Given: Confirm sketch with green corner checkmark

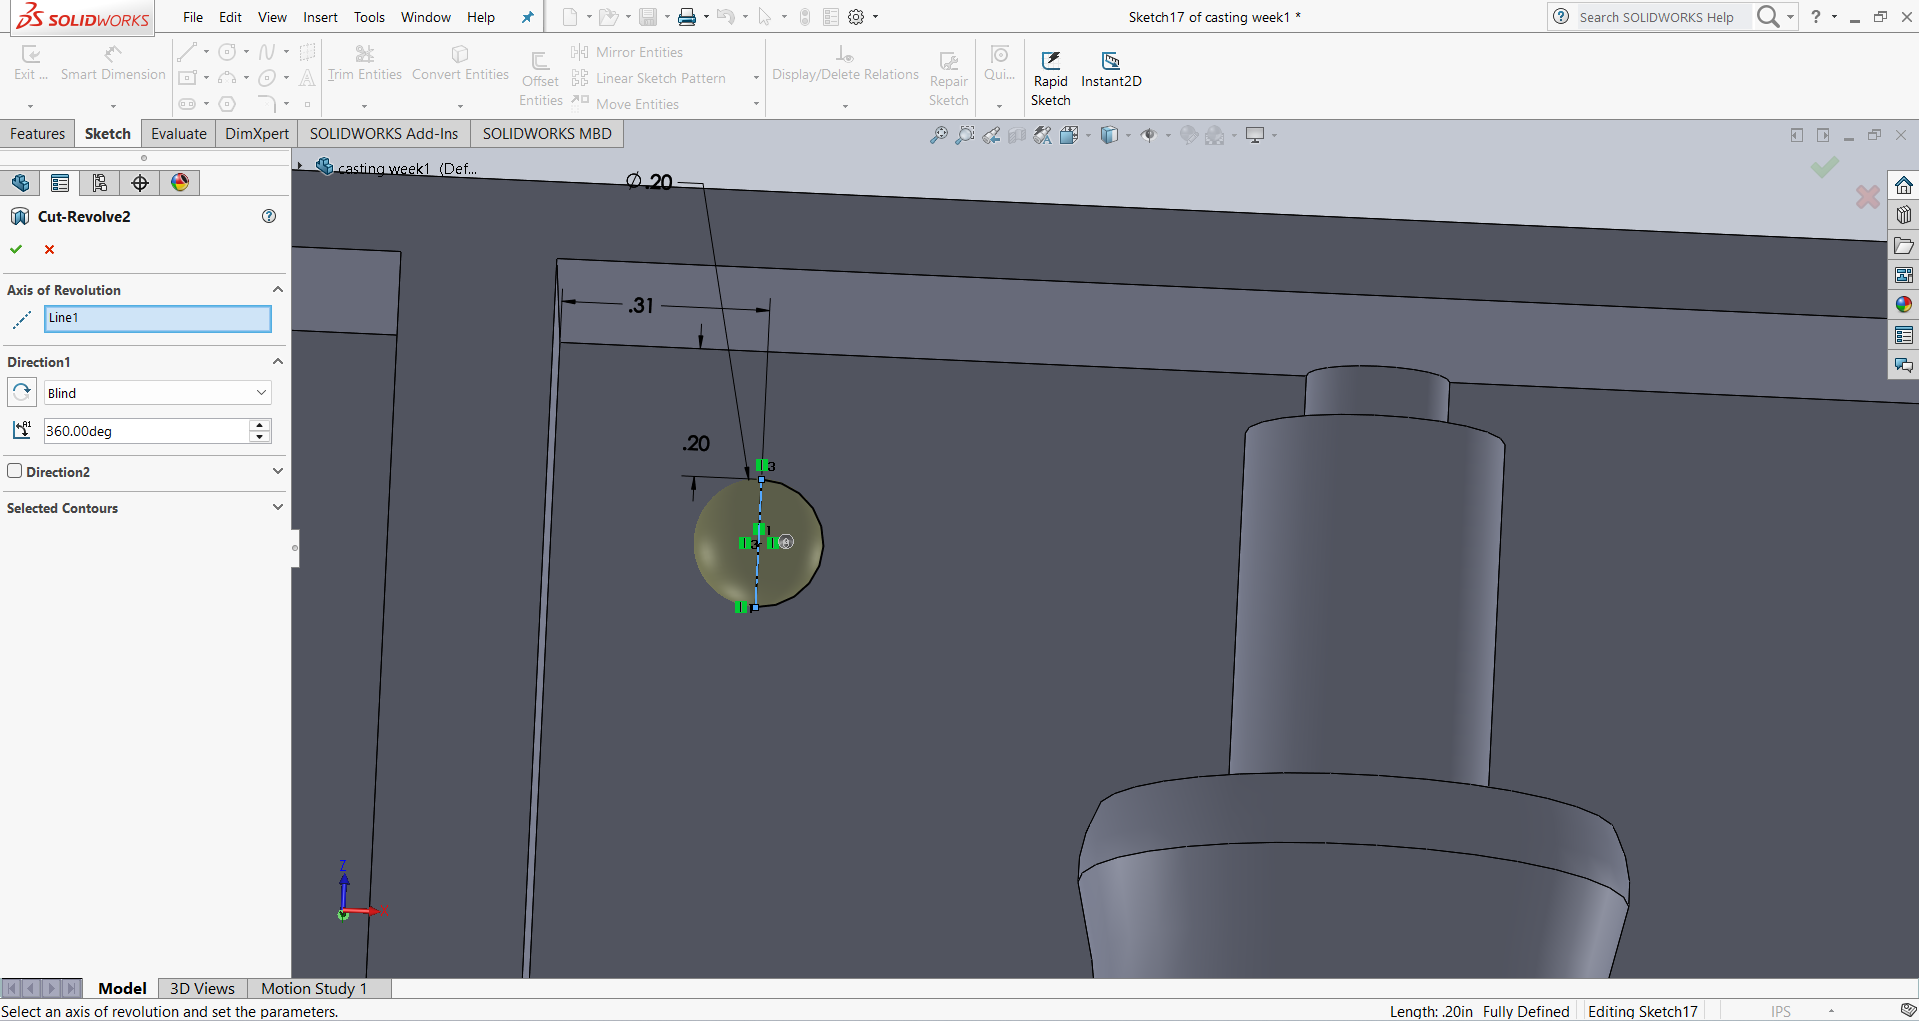Looking at the screenshot, I should point(1825,167).
